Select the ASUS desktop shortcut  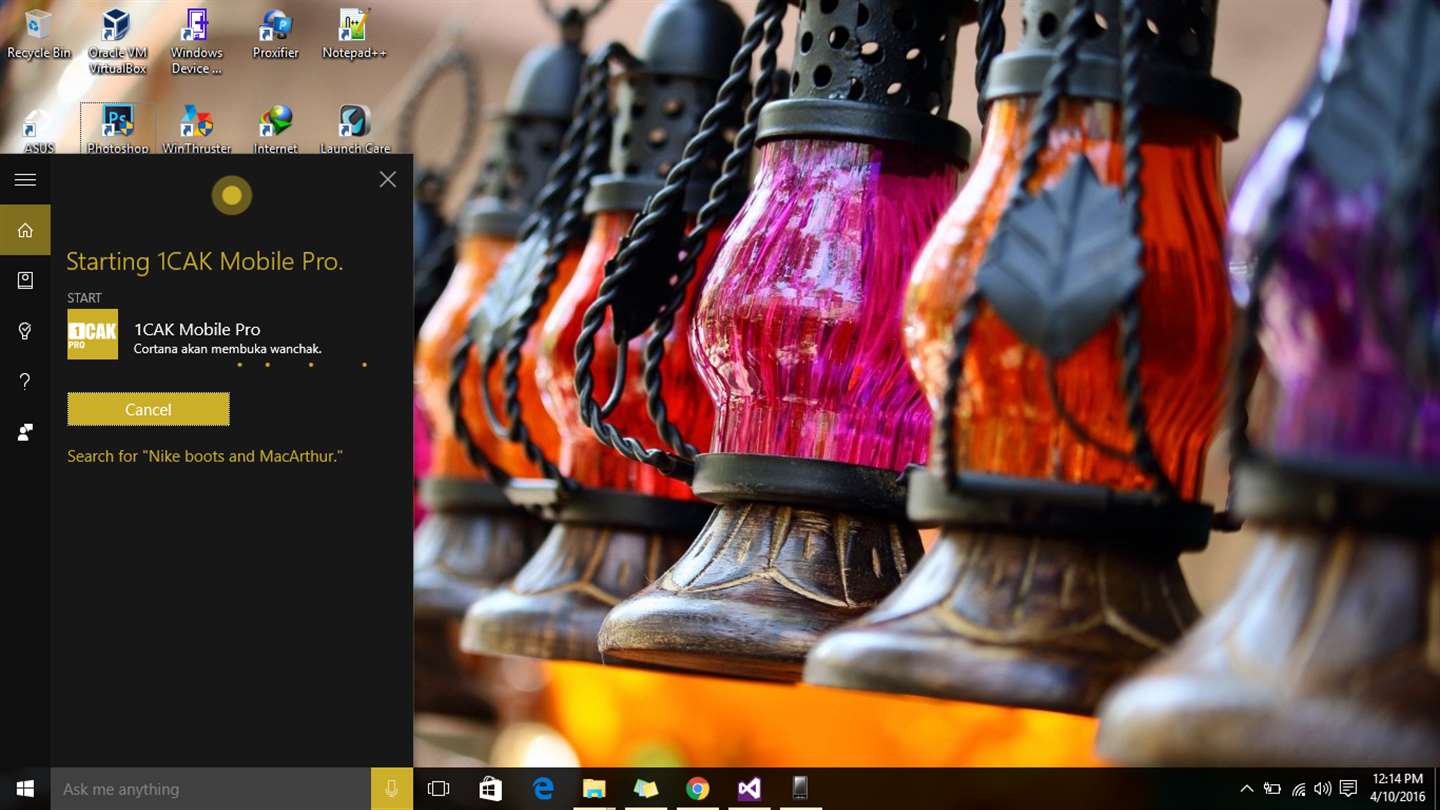tap(39, 130)
